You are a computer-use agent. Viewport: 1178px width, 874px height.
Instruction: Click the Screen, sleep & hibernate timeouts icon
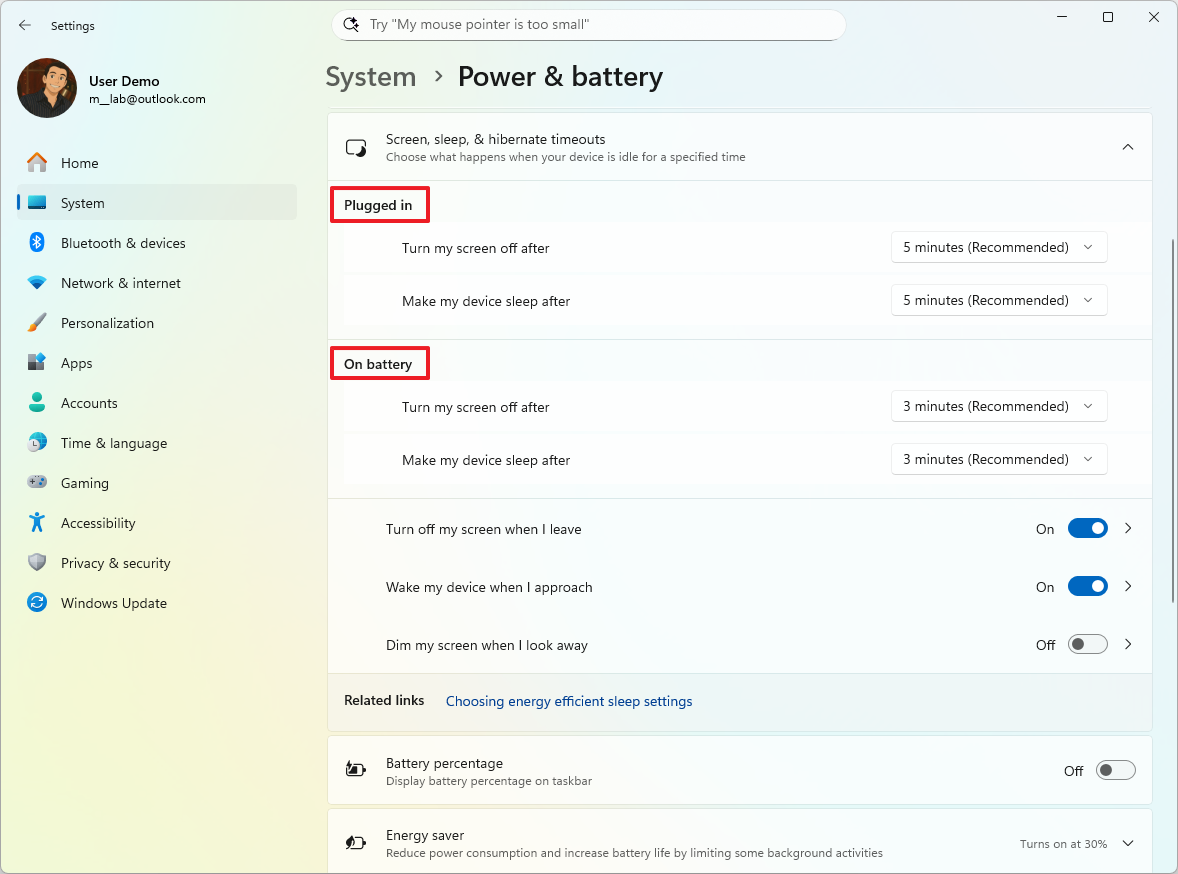pos(355,146)
